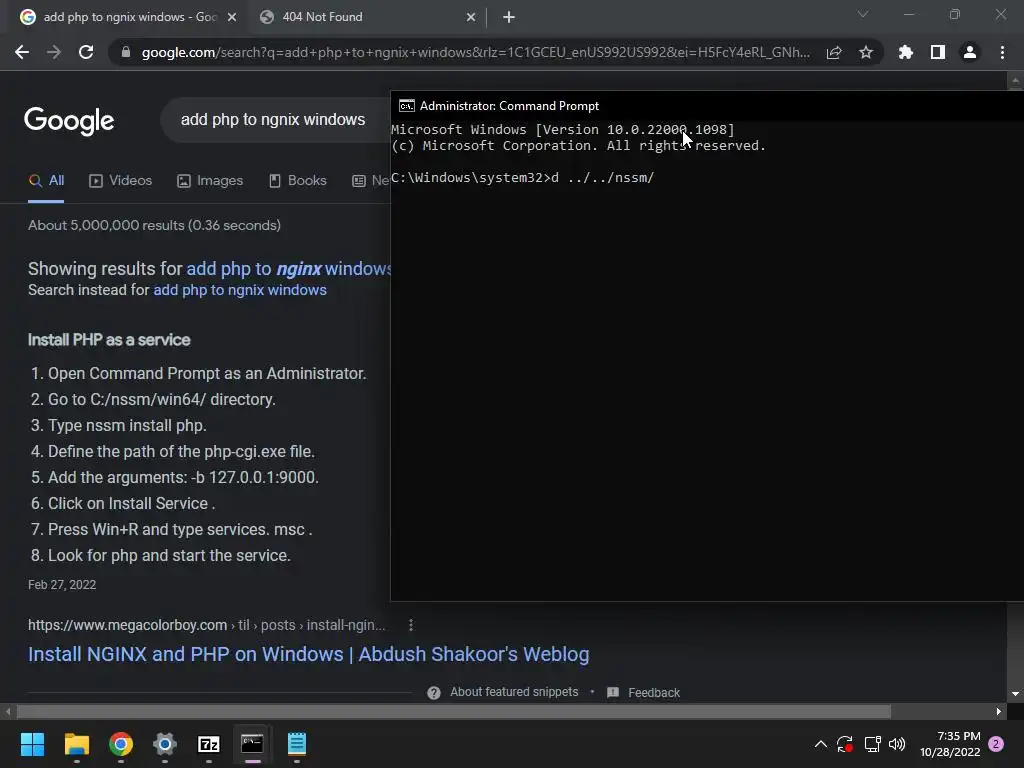
Task: Click step 'Look for php and start the service.'
Action: [x=169, y=556]
